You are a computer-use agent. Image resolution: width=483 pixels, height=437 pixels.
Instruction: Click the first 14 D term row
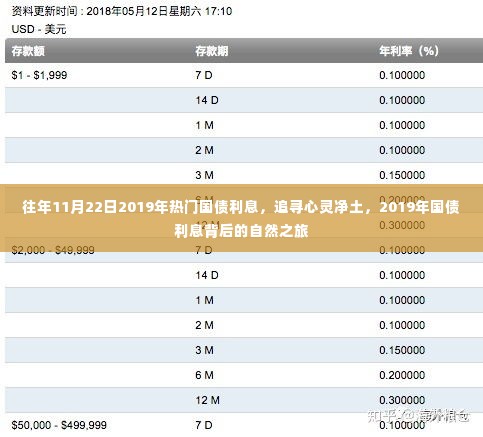point(244,100)
